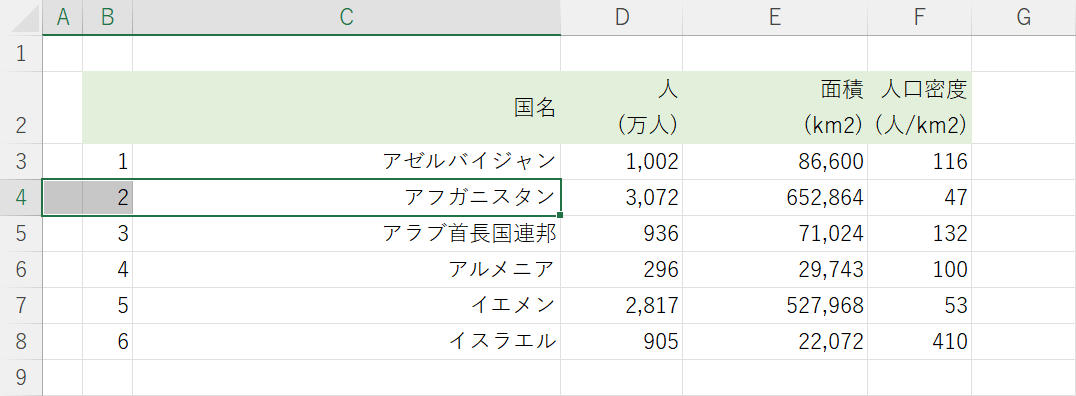Click density value 100
The height and width of the screenshot is (396, 1076).
pyautogui.click(x=920, y=269)
